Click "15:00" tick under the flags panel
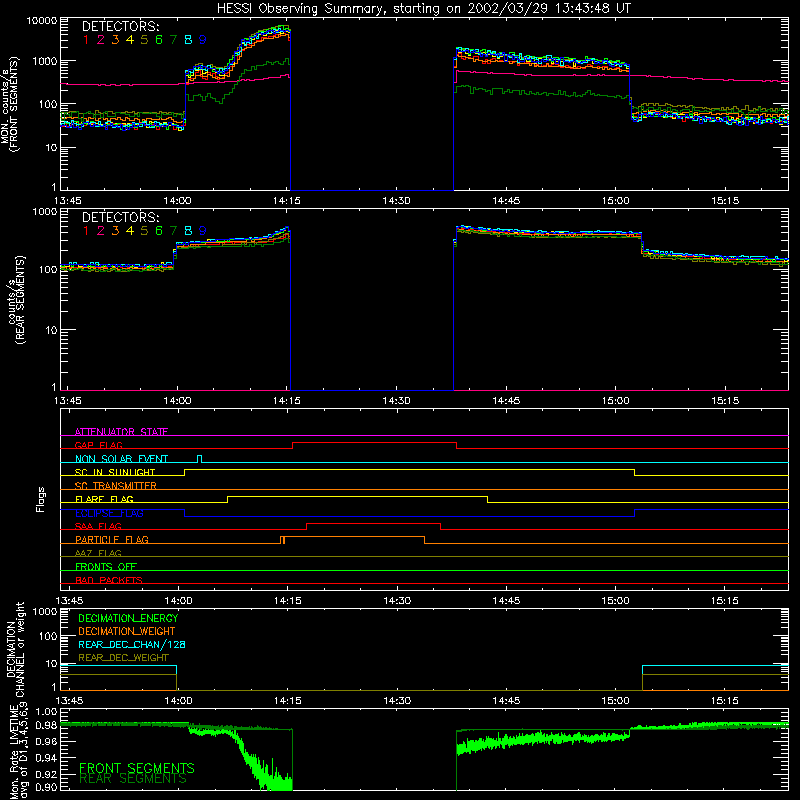Image resolution: width=800 pixels, height=800 pixels. point(615,601)
